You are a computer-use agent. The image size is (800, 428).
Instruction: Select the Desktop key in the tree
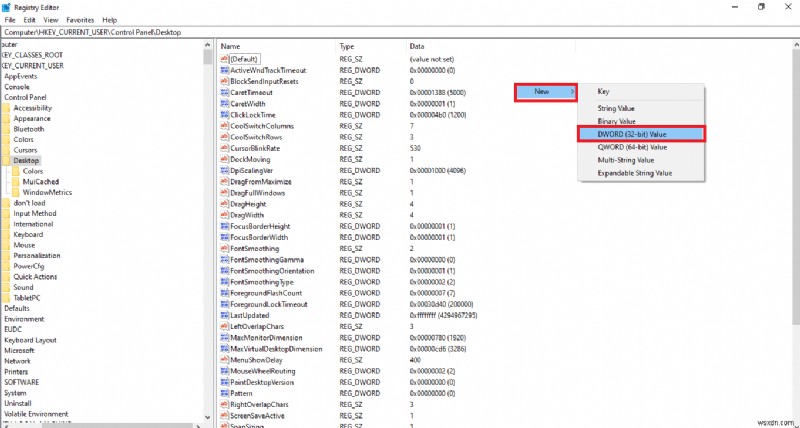click(26, 161)
